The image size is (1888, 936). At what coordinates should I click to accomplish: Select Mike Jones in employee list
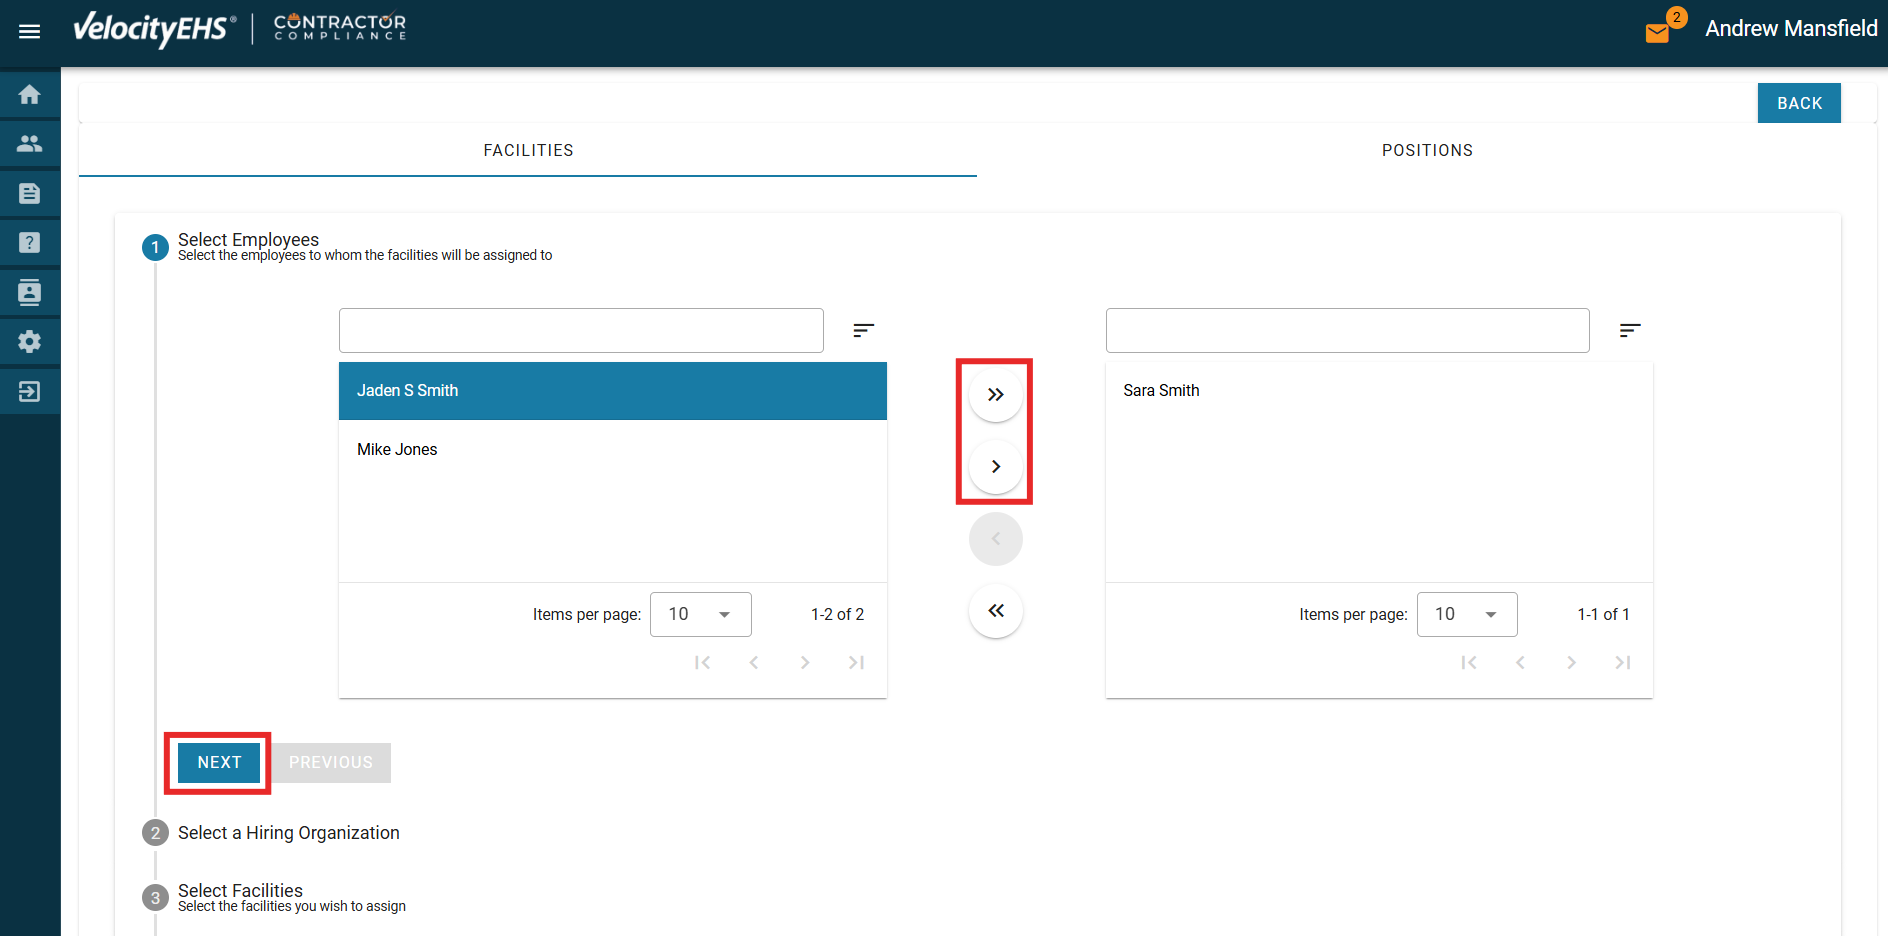coord(398,450)
